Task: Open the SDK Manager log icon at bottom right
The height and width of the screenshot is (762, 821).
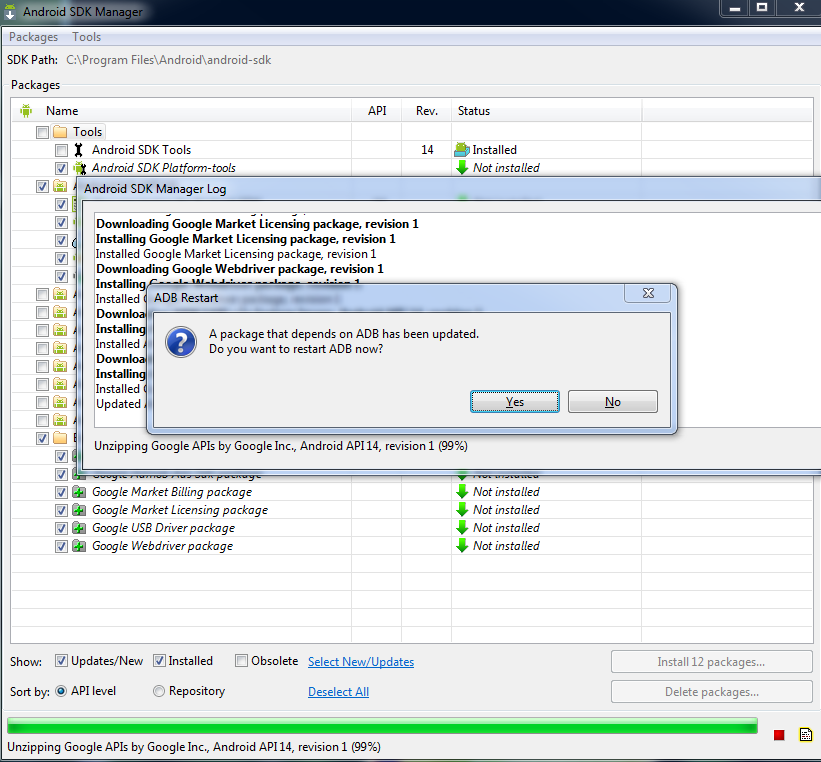Action: click(x=806, y=735)
